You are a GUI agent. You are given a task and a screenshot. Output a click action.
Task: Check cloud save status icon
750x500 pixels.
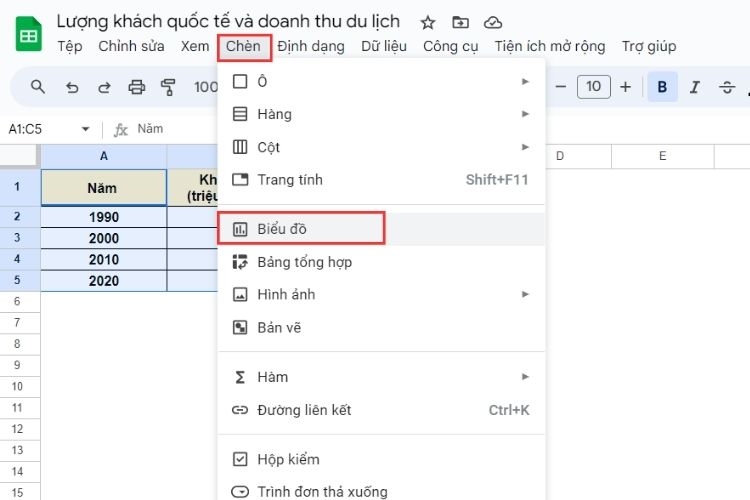point(493,22)
